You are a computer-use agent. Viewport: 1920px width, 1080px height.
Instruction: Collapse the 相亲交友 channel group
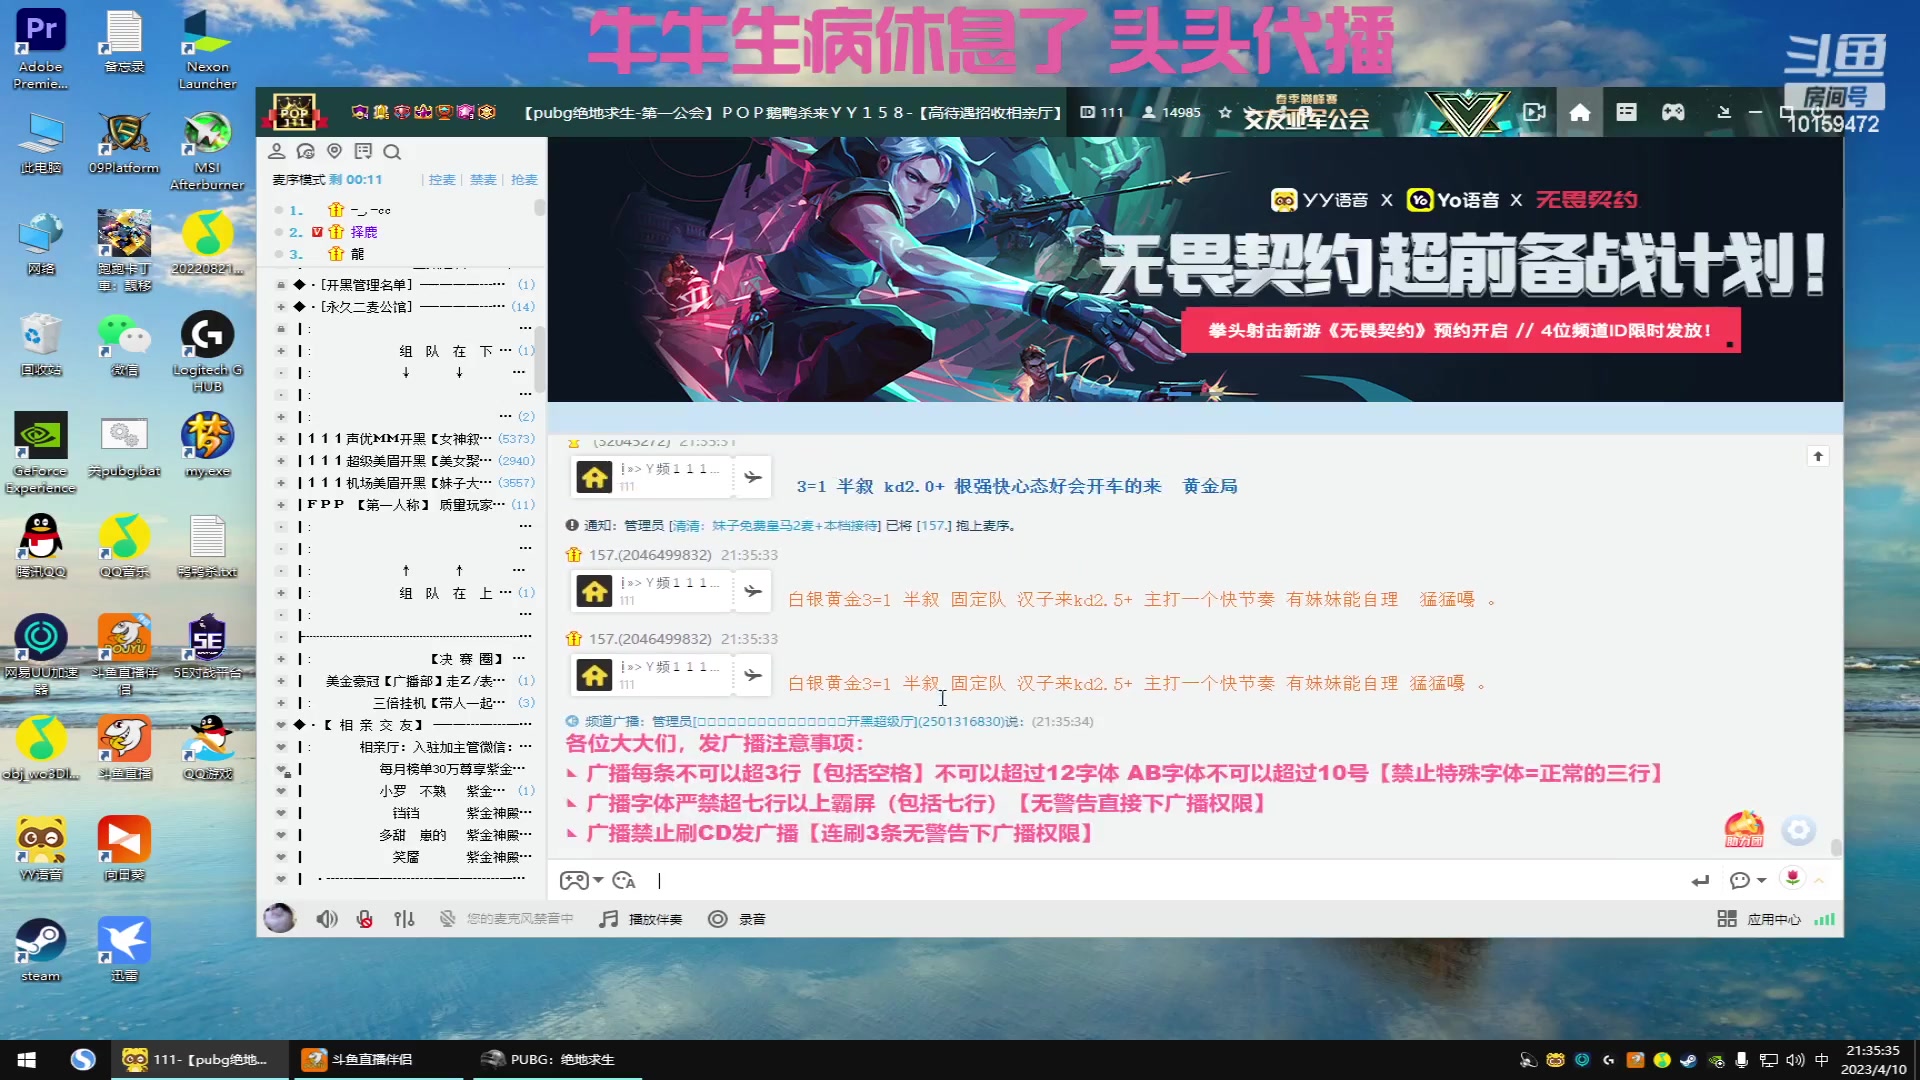pyautogui.click(x=281, y=725)
